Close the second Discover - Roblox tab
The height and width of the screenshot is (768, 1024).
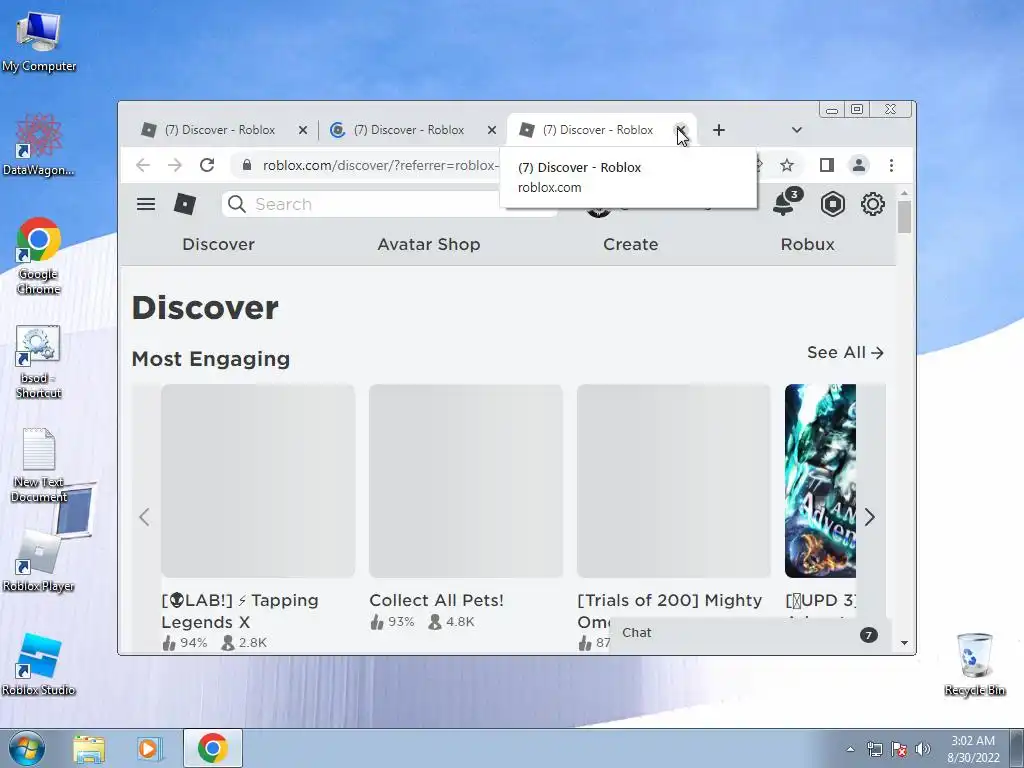point(492,130)
